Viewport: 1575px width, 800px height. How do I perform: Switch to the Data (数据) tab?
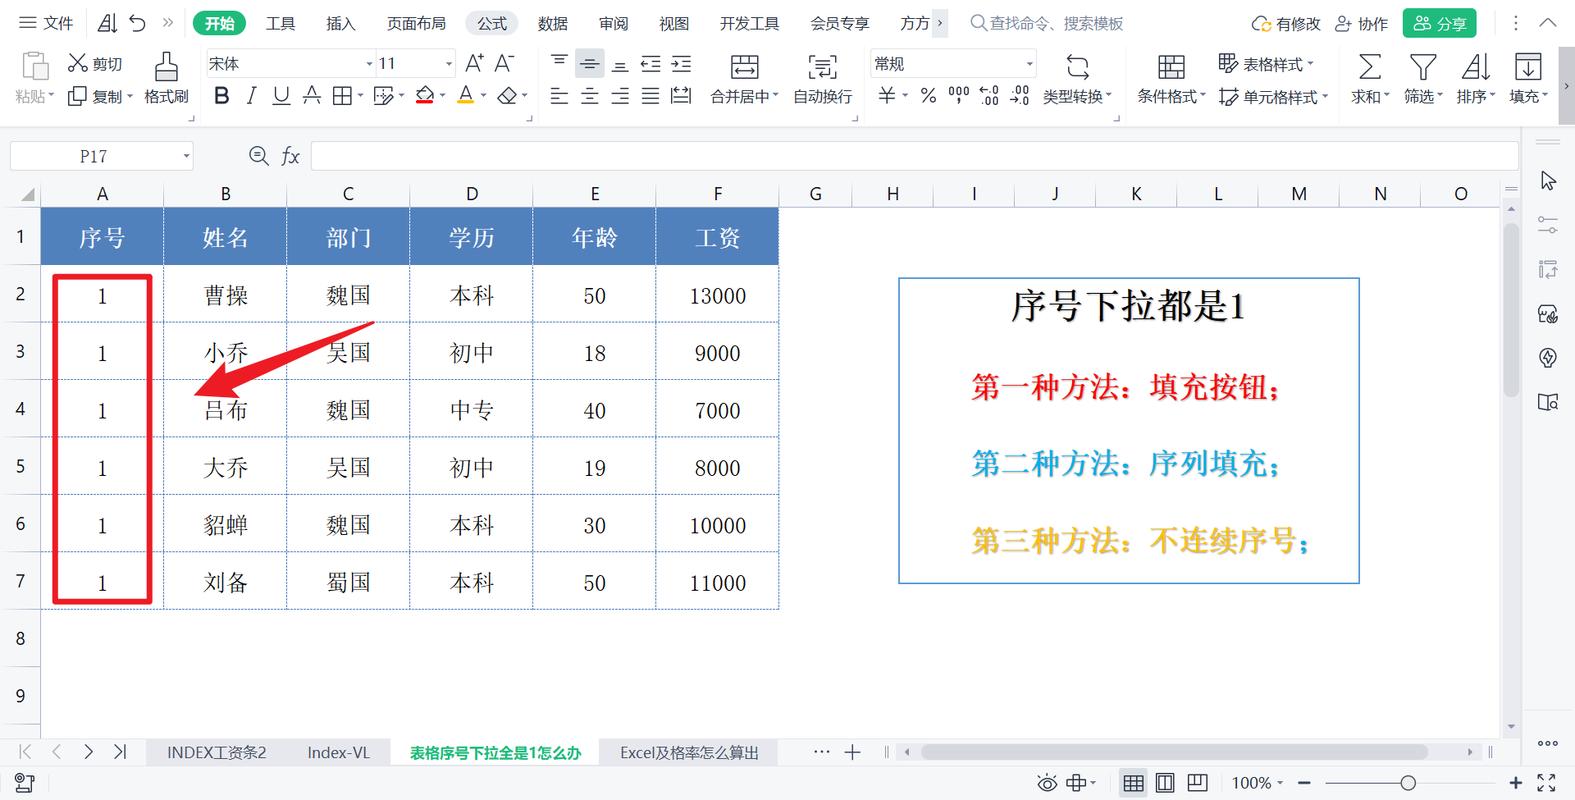[x=553, y=23]
